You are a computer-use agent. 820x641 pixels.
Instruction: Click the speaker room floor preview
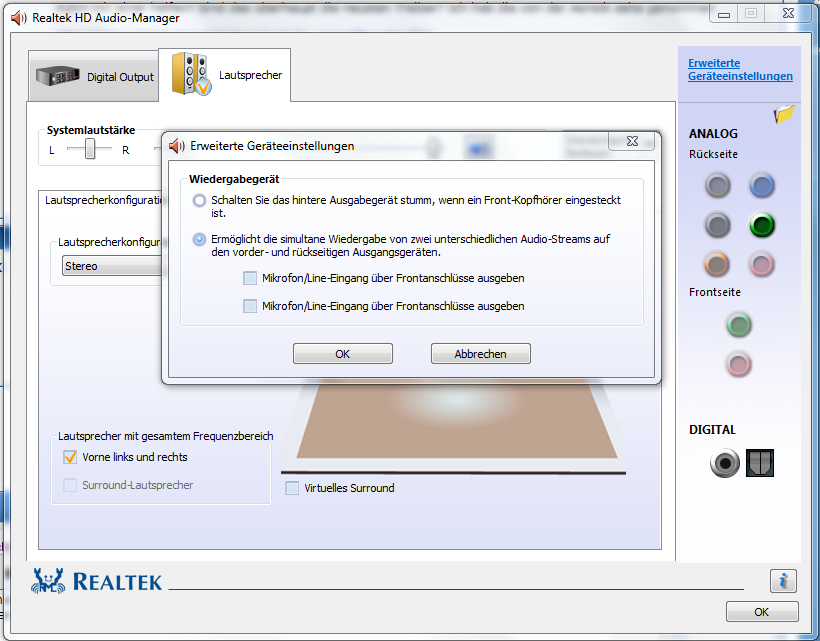(x=457, y=419)
